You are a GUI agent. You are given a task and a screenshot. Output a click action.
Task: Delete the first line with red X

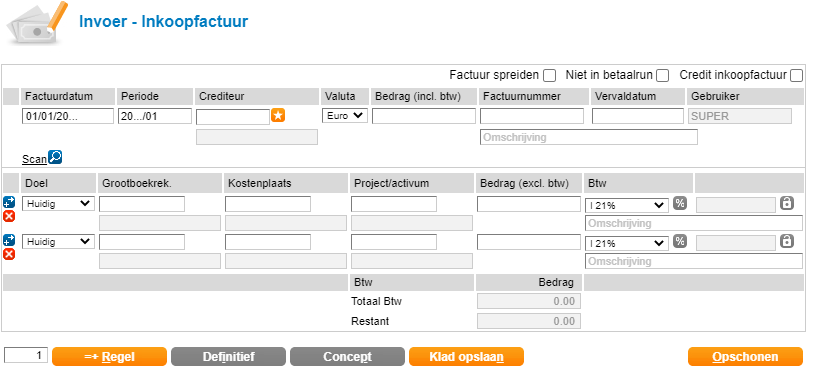tap(9, 216)
